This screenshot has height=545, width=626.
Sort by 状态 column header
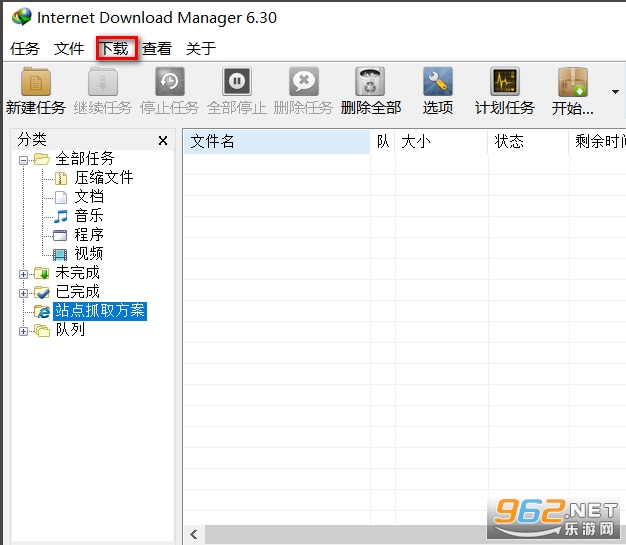tap(529, 141)
